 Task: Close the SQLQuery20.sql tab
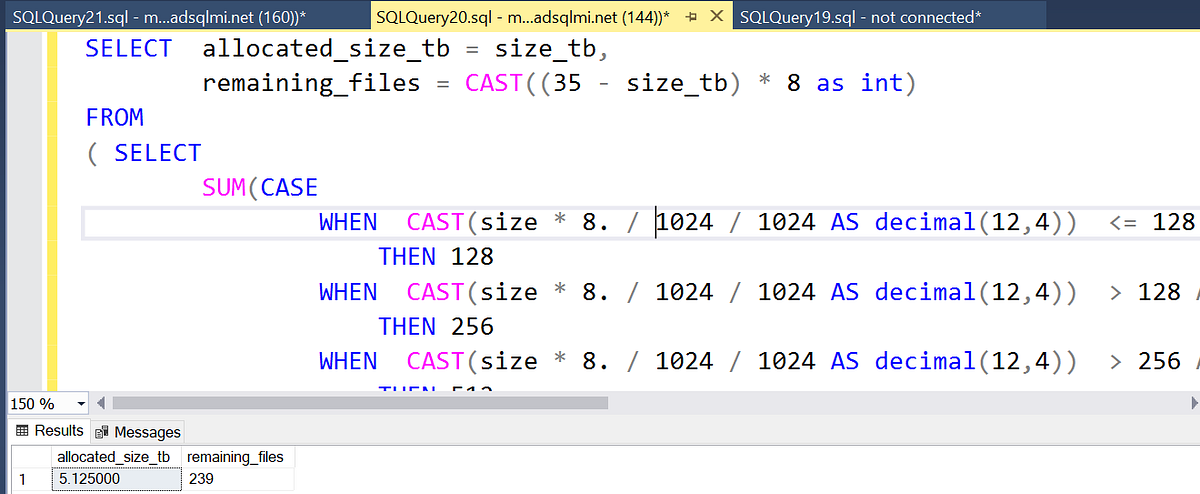[716, 17]
